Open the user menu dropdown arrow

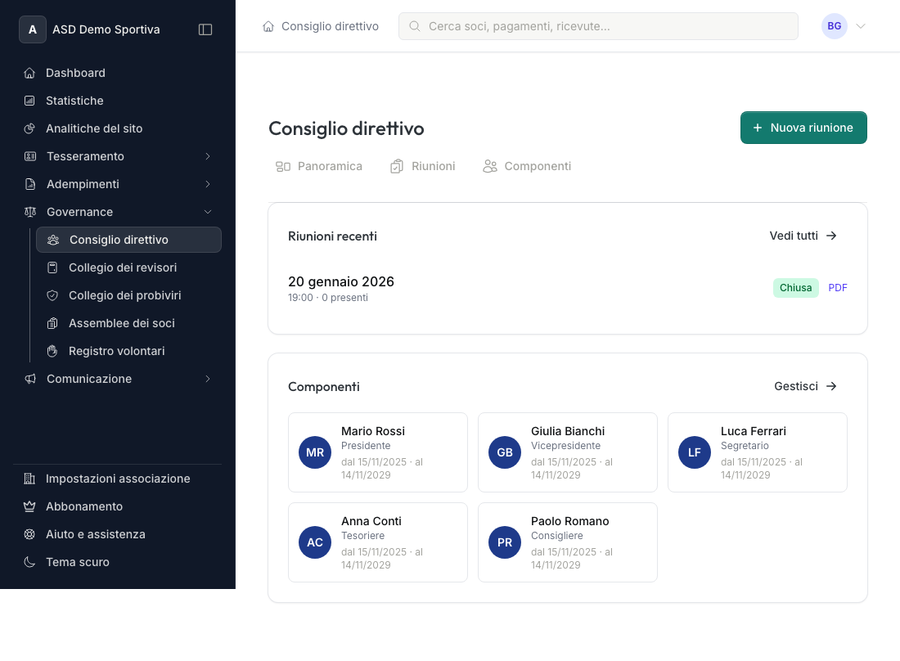(860, 26)
